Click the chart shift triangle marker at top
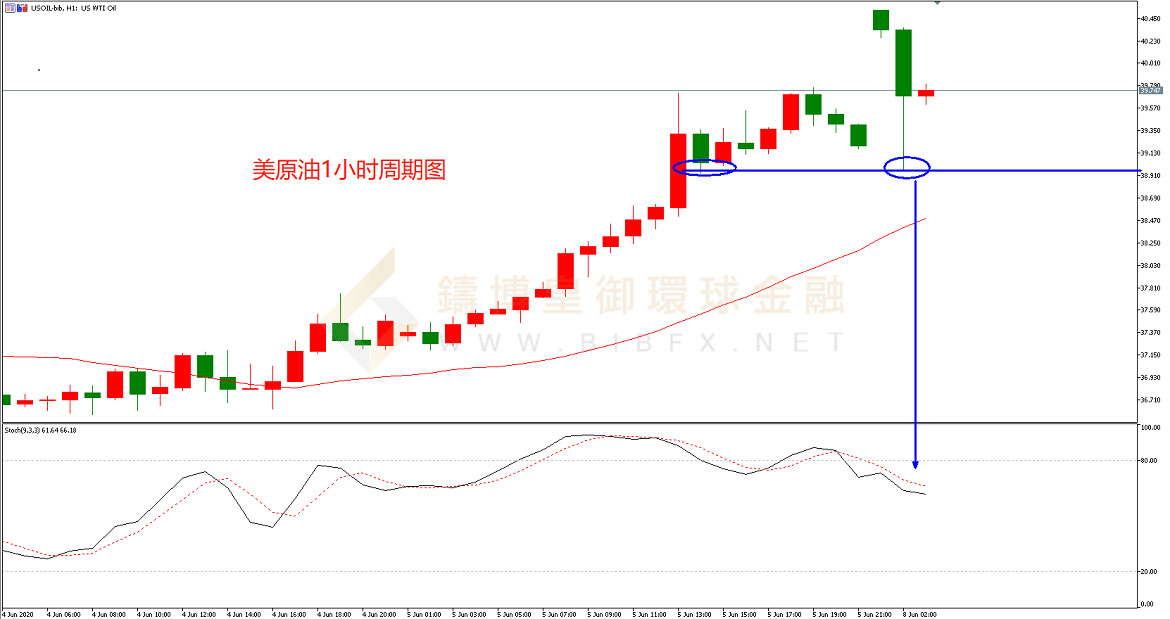 (x=936, y=4)
